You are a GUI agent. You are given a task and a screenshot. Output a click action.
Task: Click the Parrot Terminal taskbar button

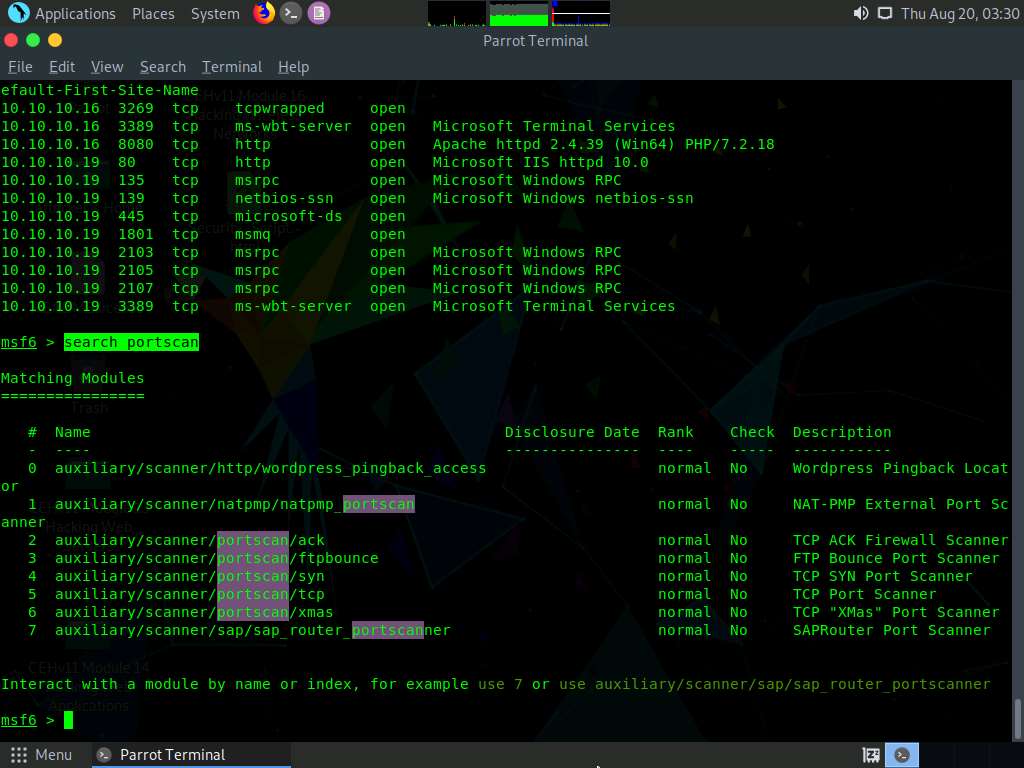pyautogui.click(x=189, y=755)
